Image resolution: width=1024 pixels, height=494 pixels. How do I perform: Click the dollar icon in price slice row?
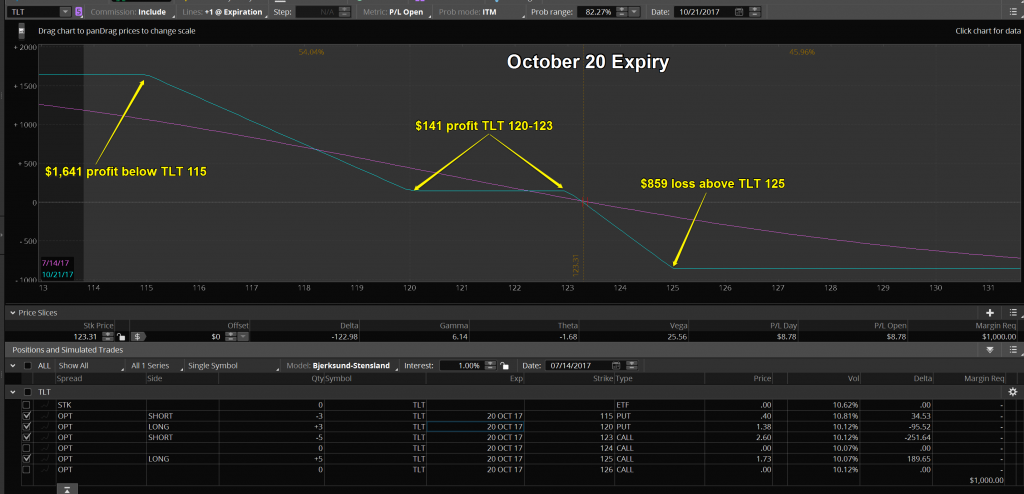point(137,338)
